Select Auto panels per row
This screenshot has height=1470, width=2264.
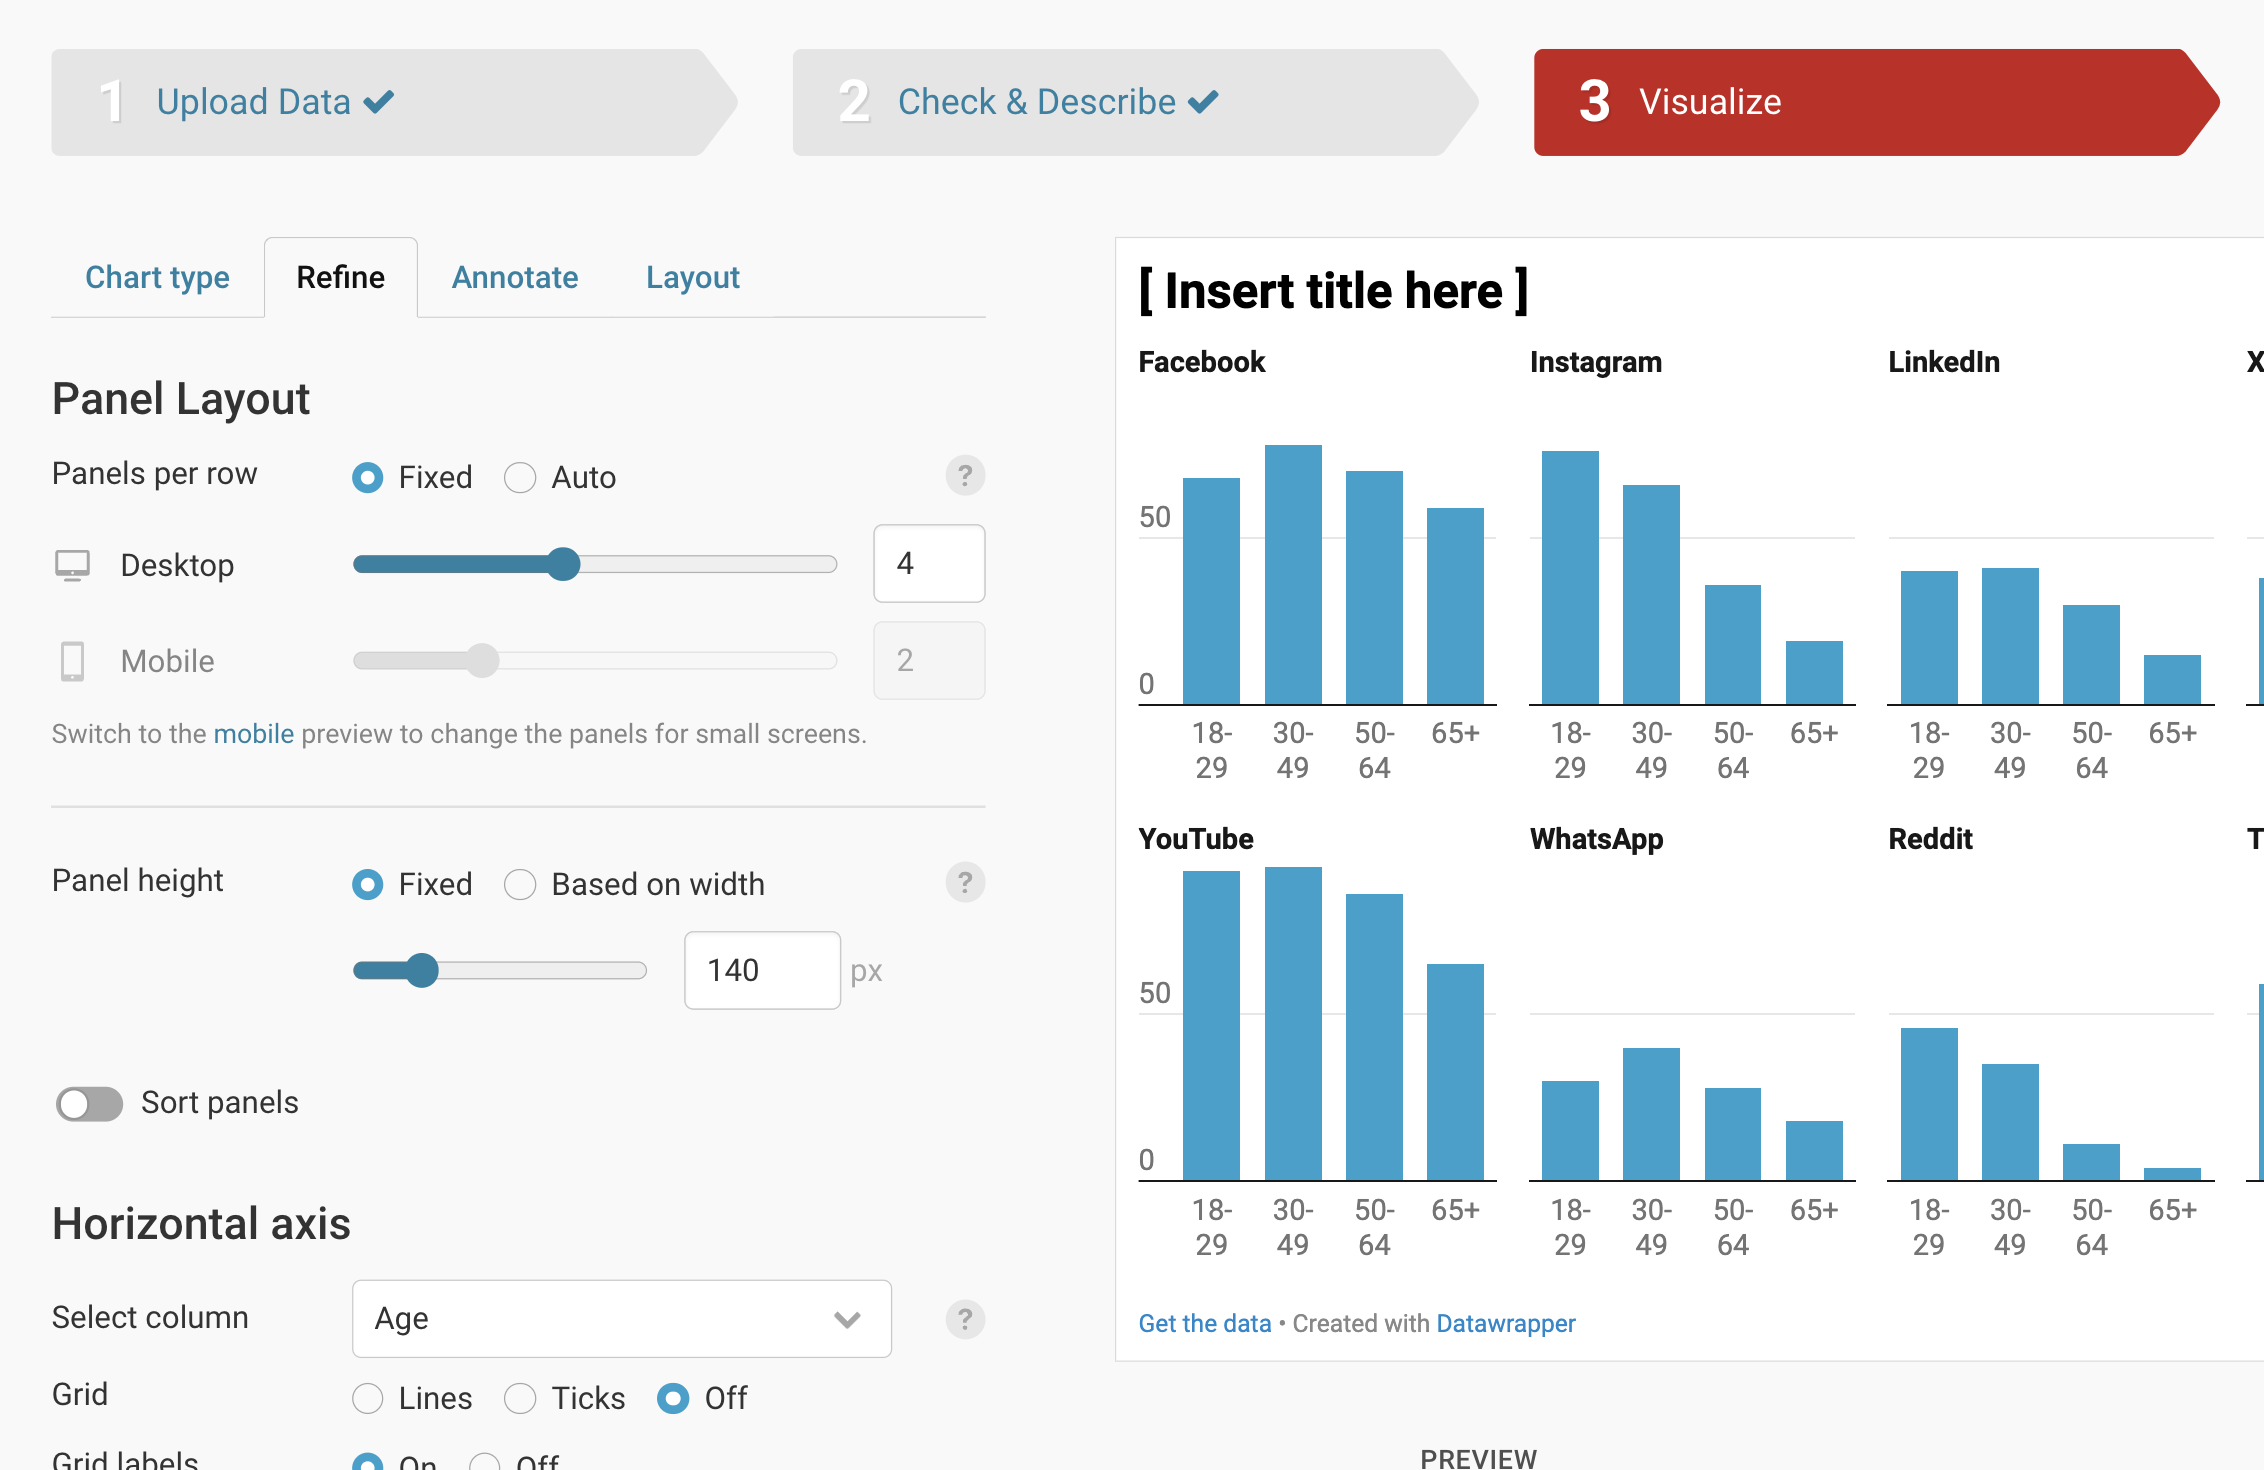[520, 478]
